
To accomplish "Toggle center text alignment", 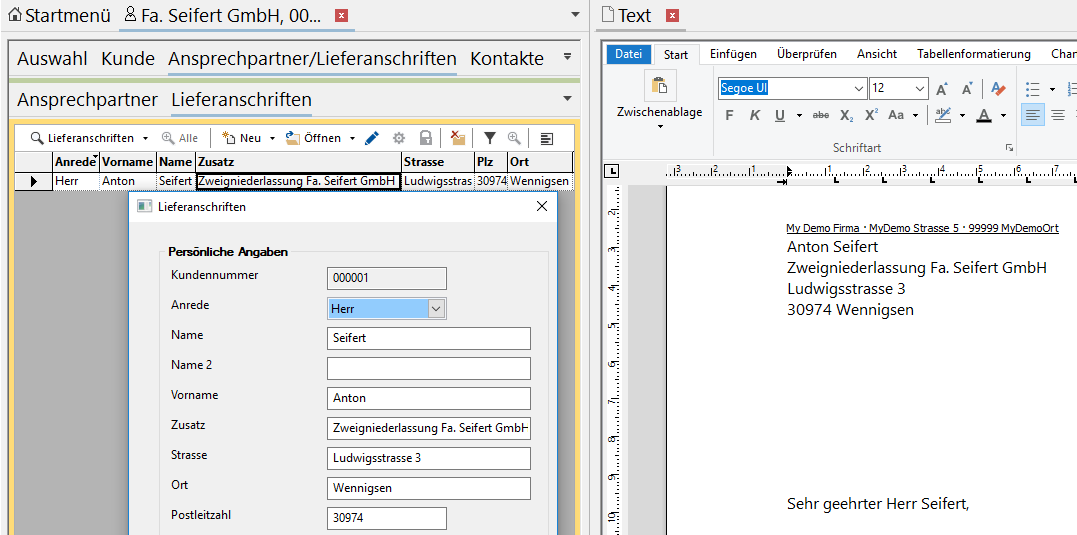I will (1058, 115).
